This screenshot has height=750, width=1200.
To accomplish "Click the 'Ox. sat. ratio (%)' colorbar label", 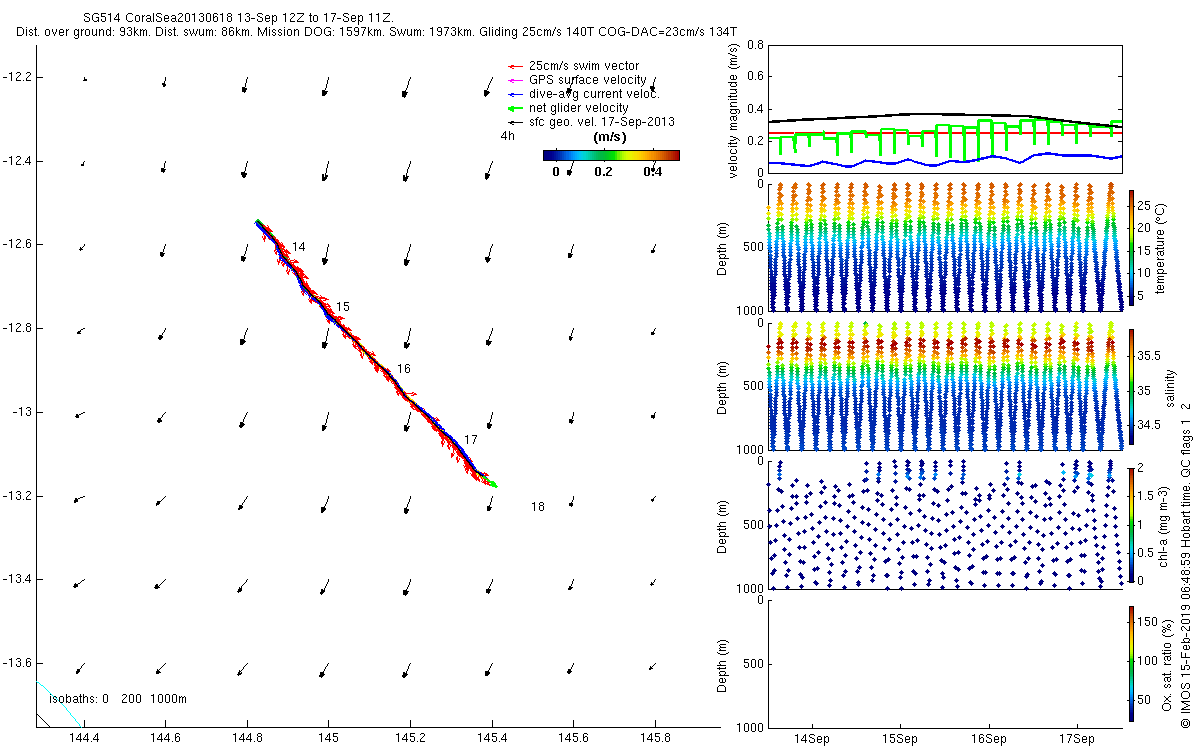I will tap(1169, 665).
